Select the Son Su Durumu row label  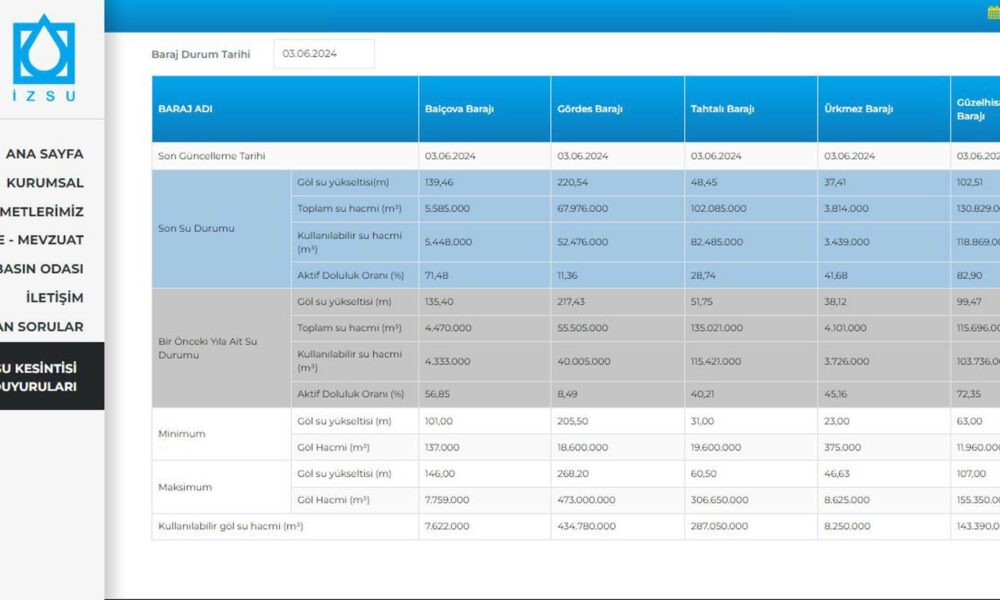coord(196,228)
